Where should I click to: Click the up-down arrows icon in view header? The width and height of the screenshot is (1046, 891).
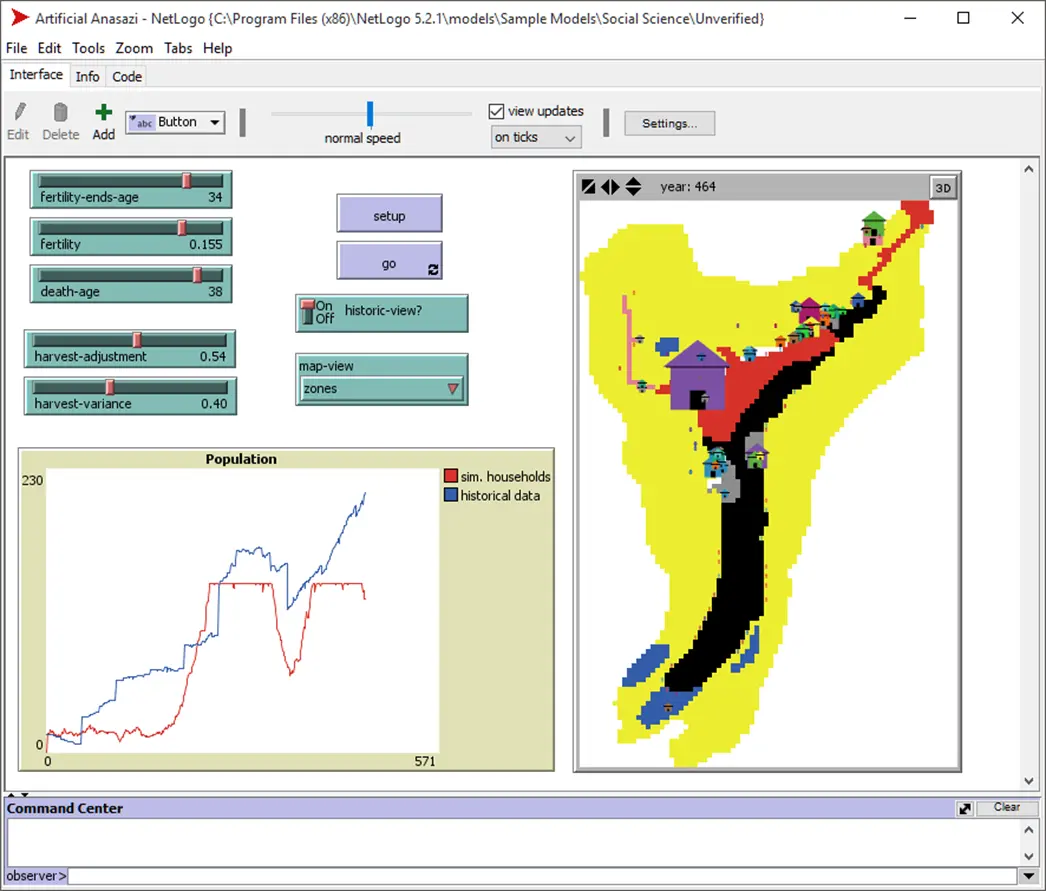633,187
